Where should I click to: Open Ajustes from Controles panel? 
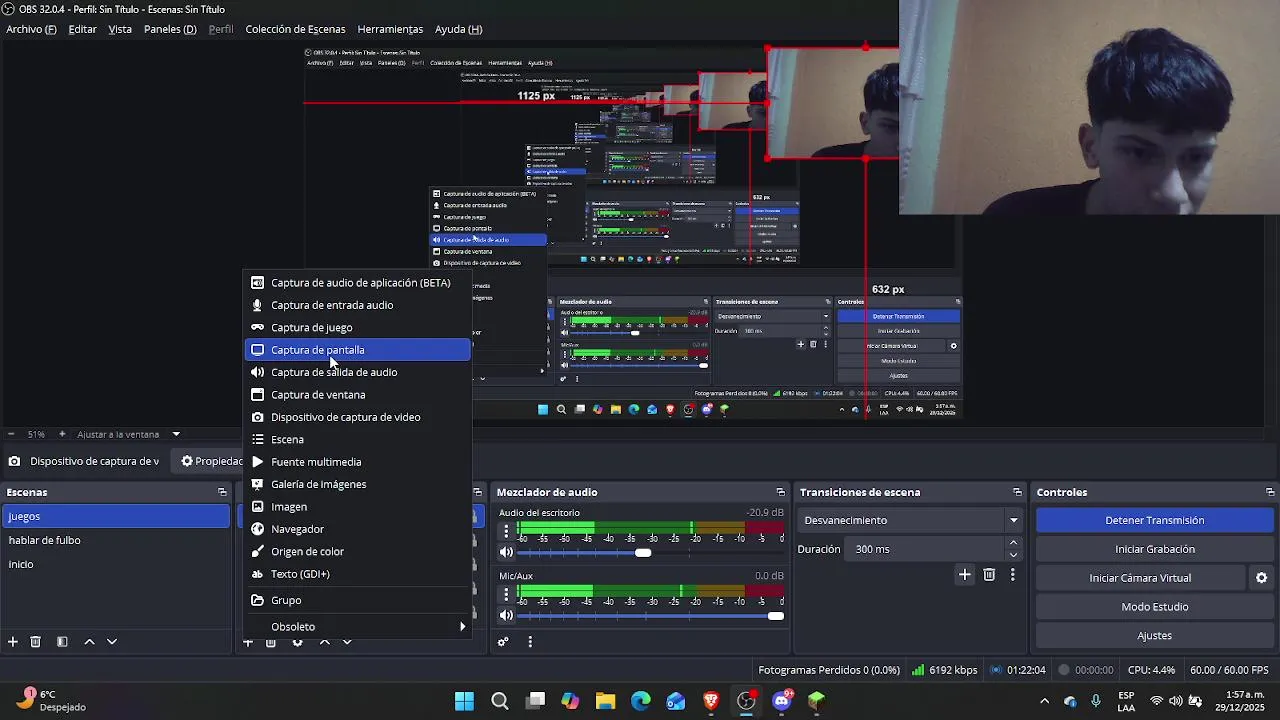1154,636
